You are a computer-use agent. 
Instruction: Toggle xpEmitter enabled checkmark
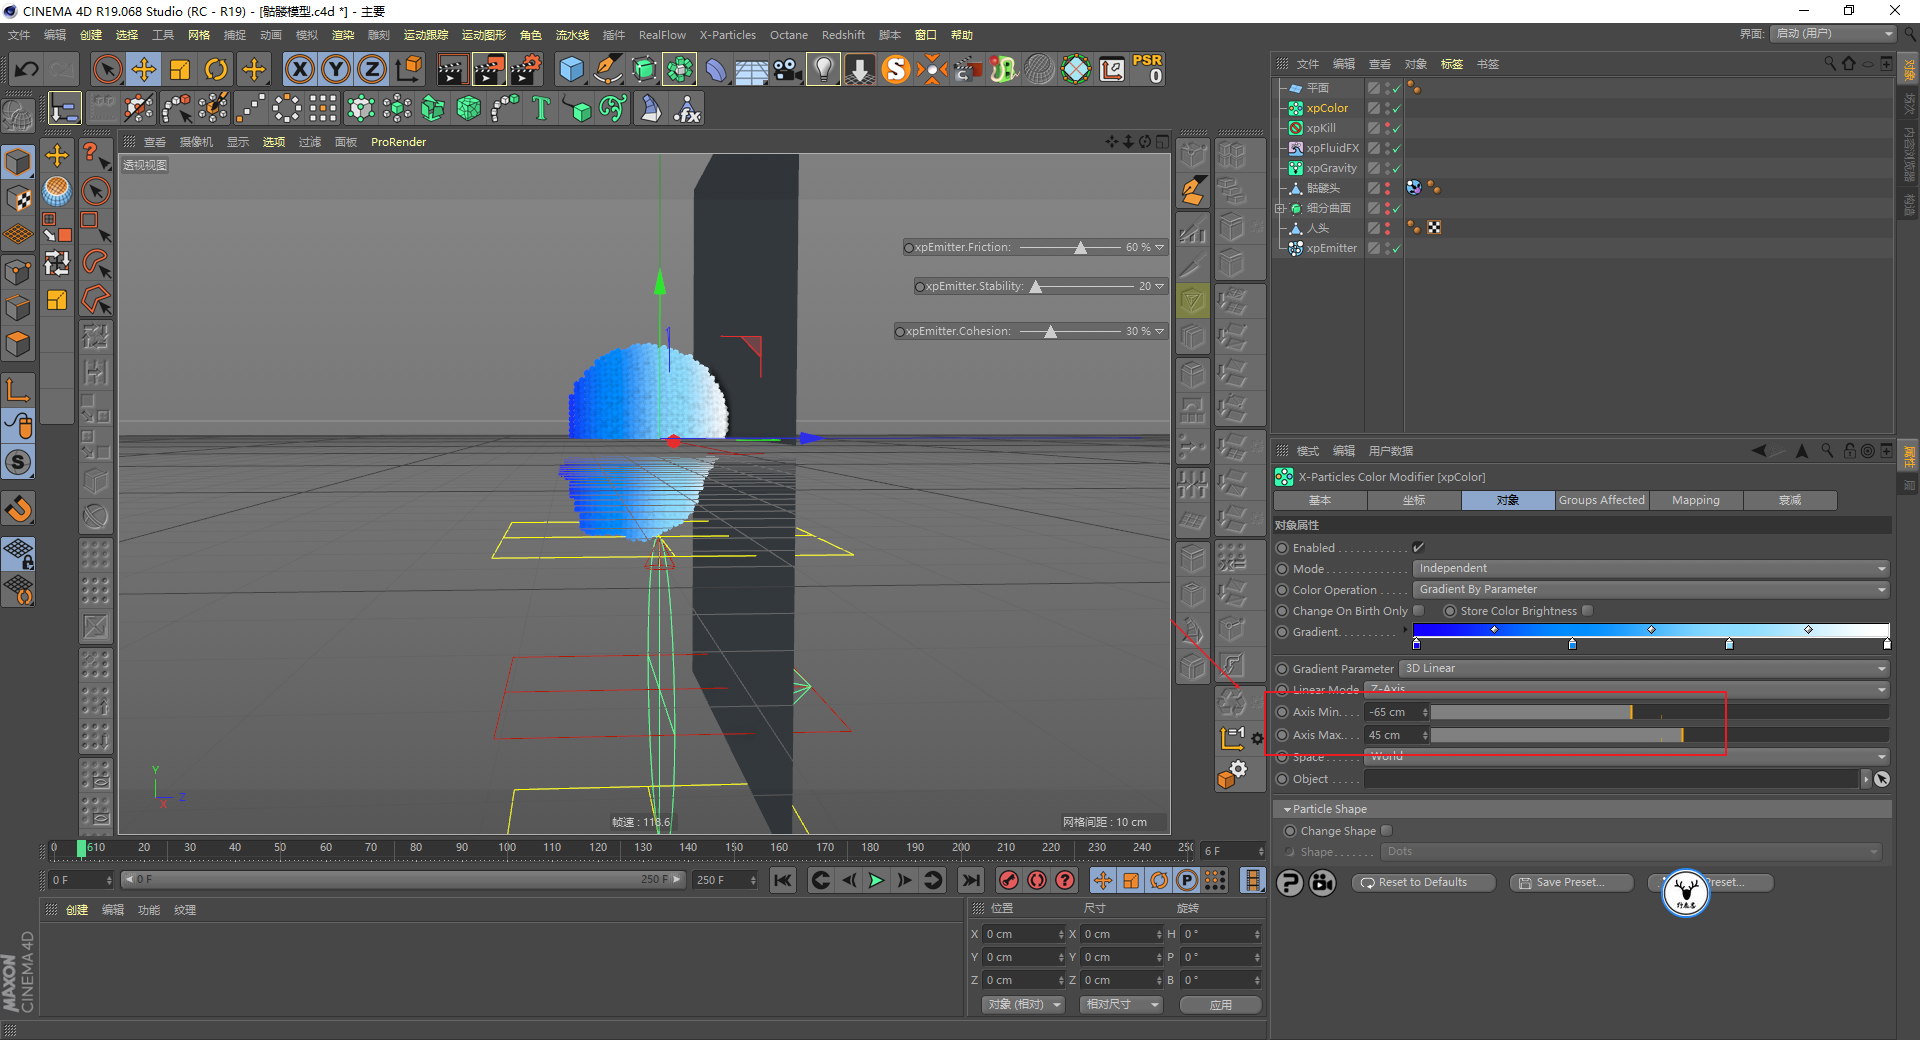coord(1396,248)
